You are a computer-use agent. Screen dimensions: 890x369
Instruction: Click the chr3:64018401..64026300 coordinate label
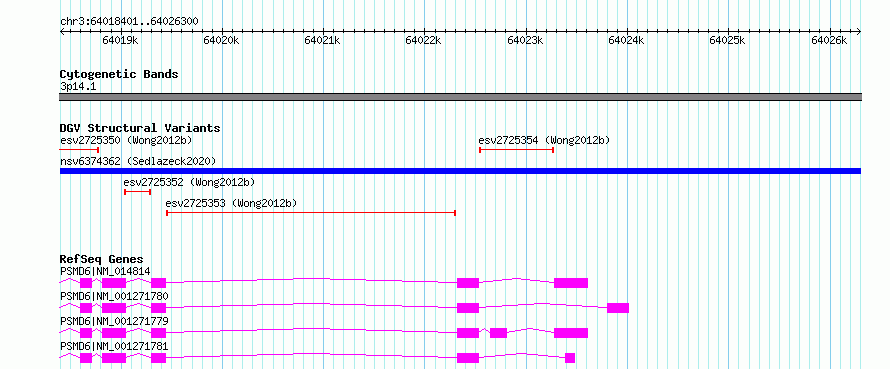point(129,21)
